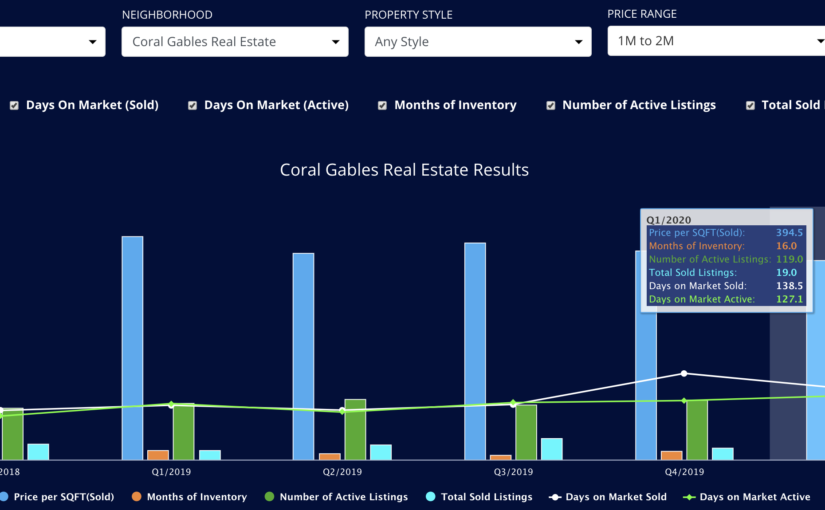Open the leftmost unlabeled dropdown
This screenshot has height=510, width=825.
pyautogui.click(x=52, y=42)
